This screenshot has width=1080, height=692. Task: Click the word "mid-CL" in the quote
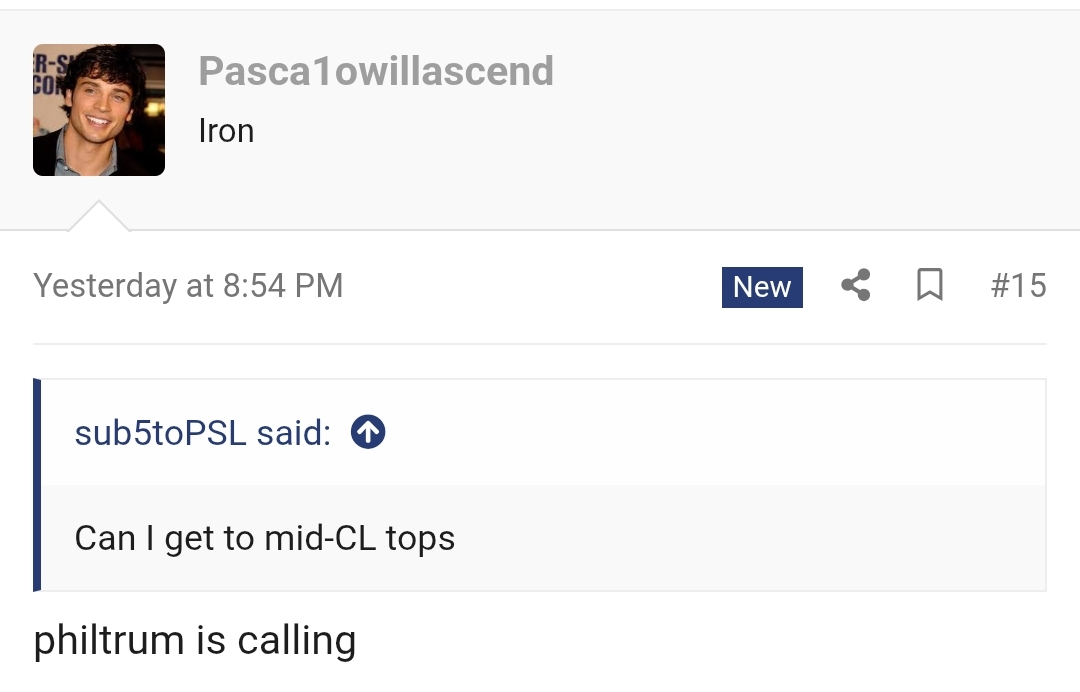click(320, 539)
